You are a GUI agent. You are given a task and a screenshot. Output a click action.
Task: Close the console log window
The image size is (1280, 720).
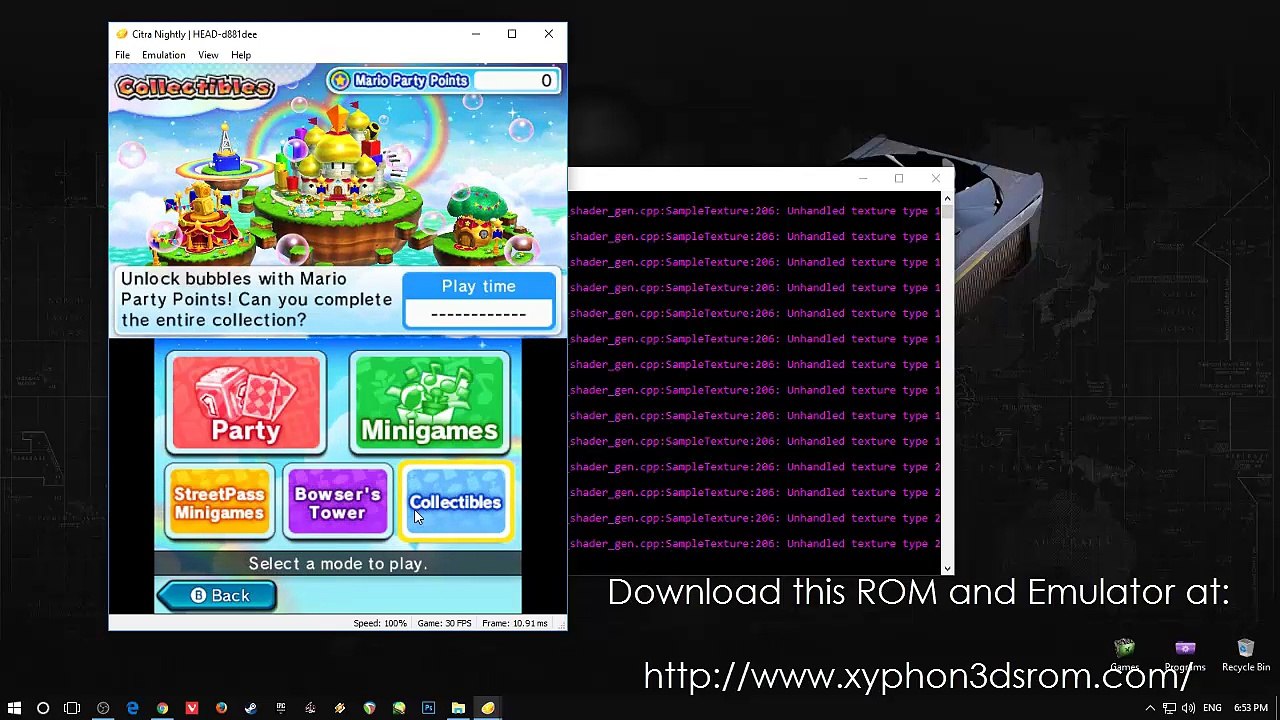pyautogui.click(x=936, y=179)
